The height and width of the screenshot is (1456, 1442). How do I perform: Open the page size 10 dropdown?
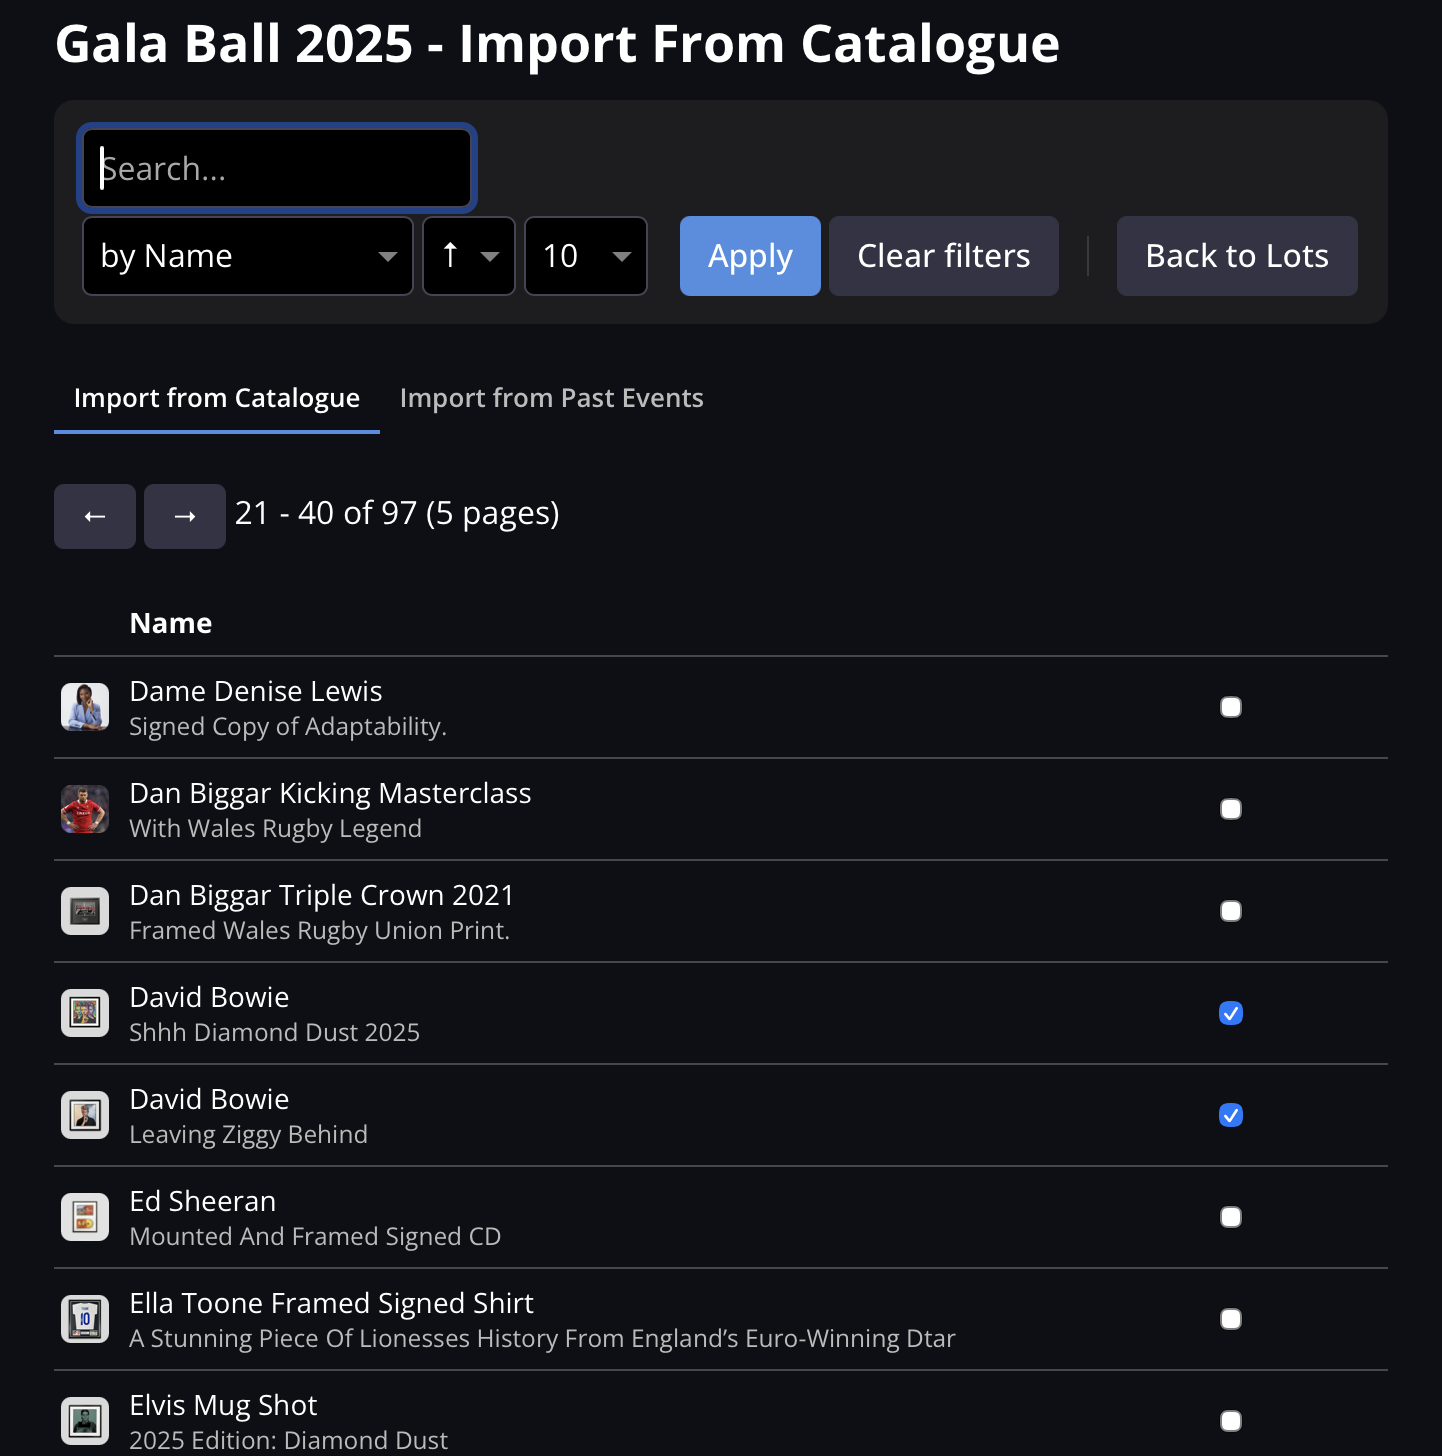(586, 256)
